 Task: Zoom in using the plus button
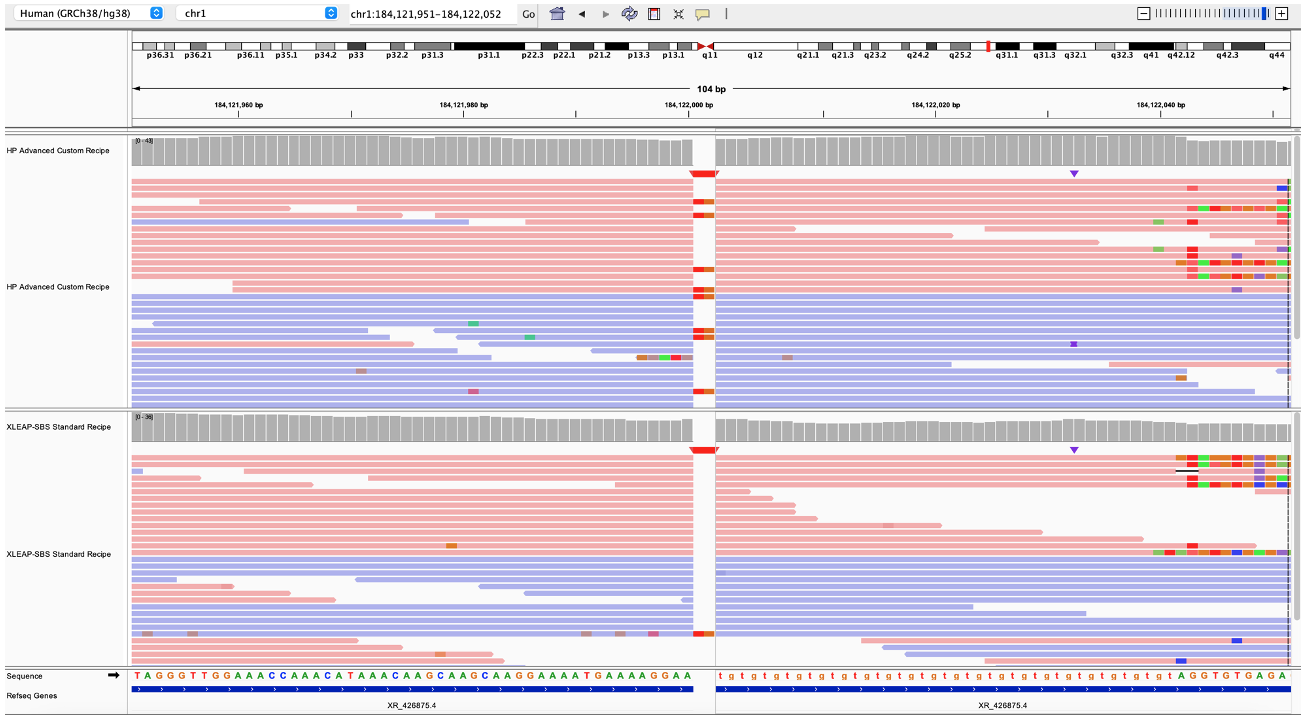(x=1281, y=13)
